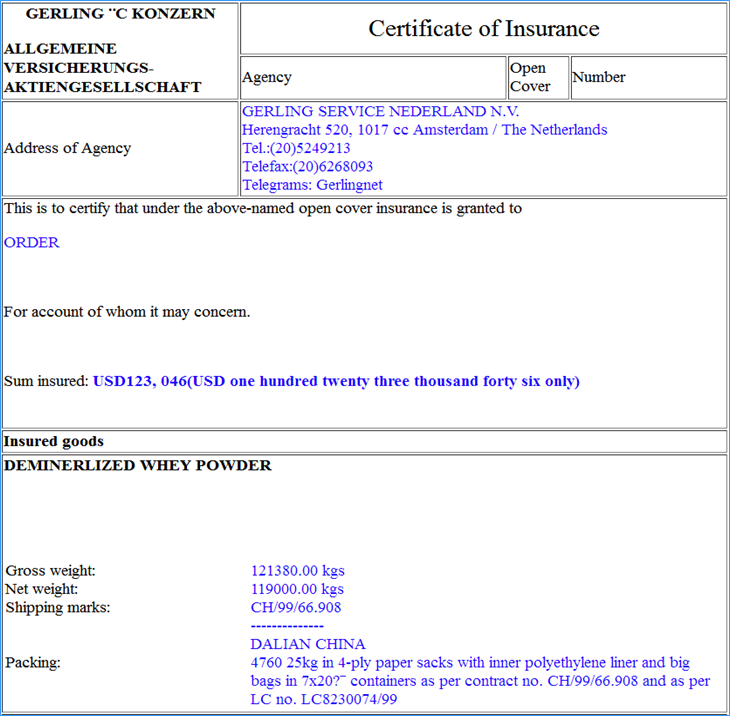Click the Herengracht 520 Amsterdam address line
730x716 pixels.
[x=425, y=129]
